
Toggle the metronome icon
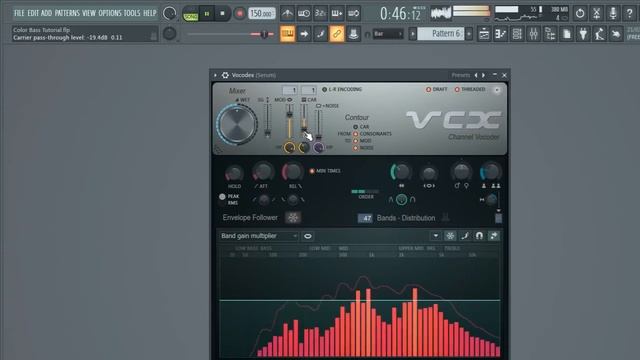point(287,13)
